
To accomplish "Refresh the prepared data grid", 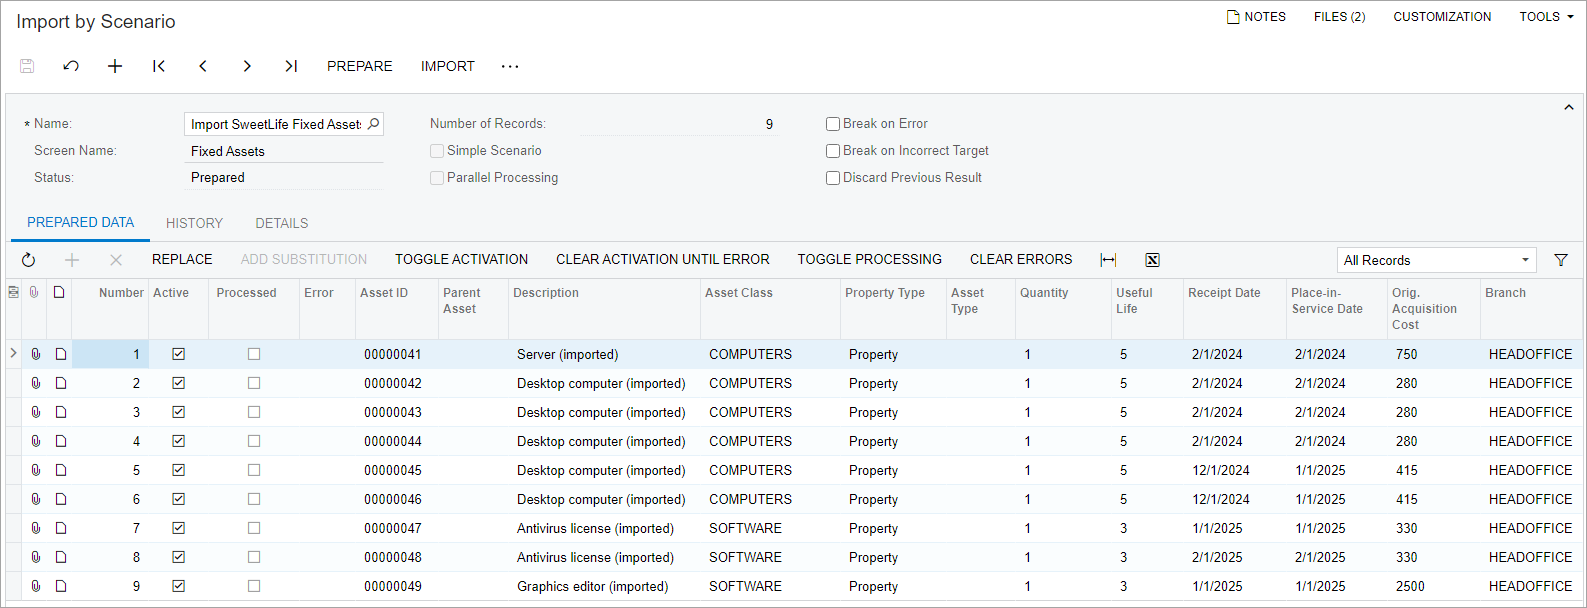I will [28, 260].
